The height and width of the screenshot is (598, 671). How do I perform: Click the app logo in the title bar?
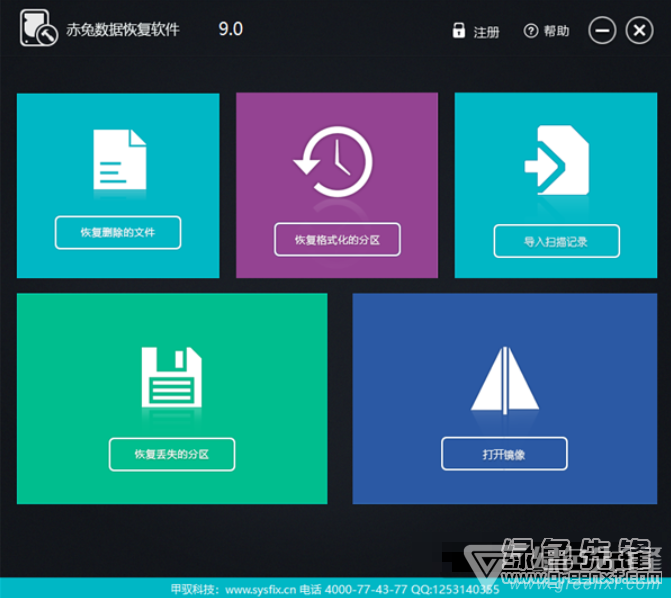point(37,31)
